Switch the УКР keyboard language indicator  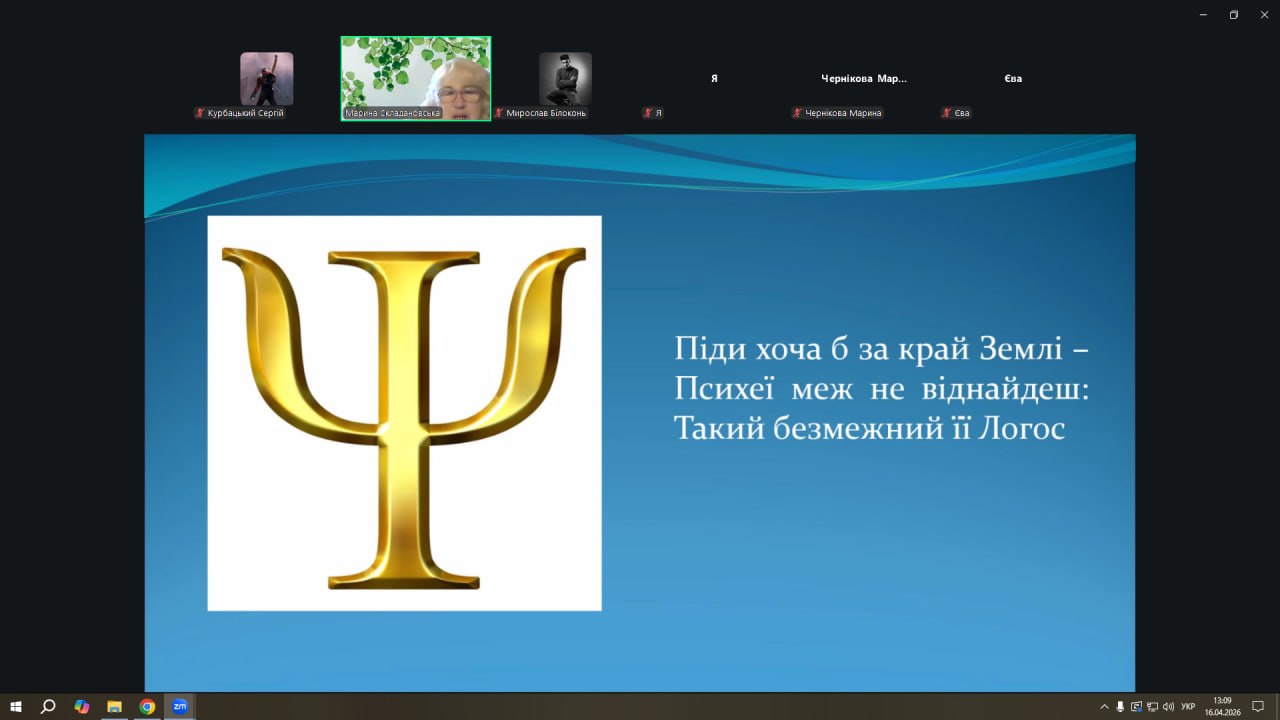1188,706
